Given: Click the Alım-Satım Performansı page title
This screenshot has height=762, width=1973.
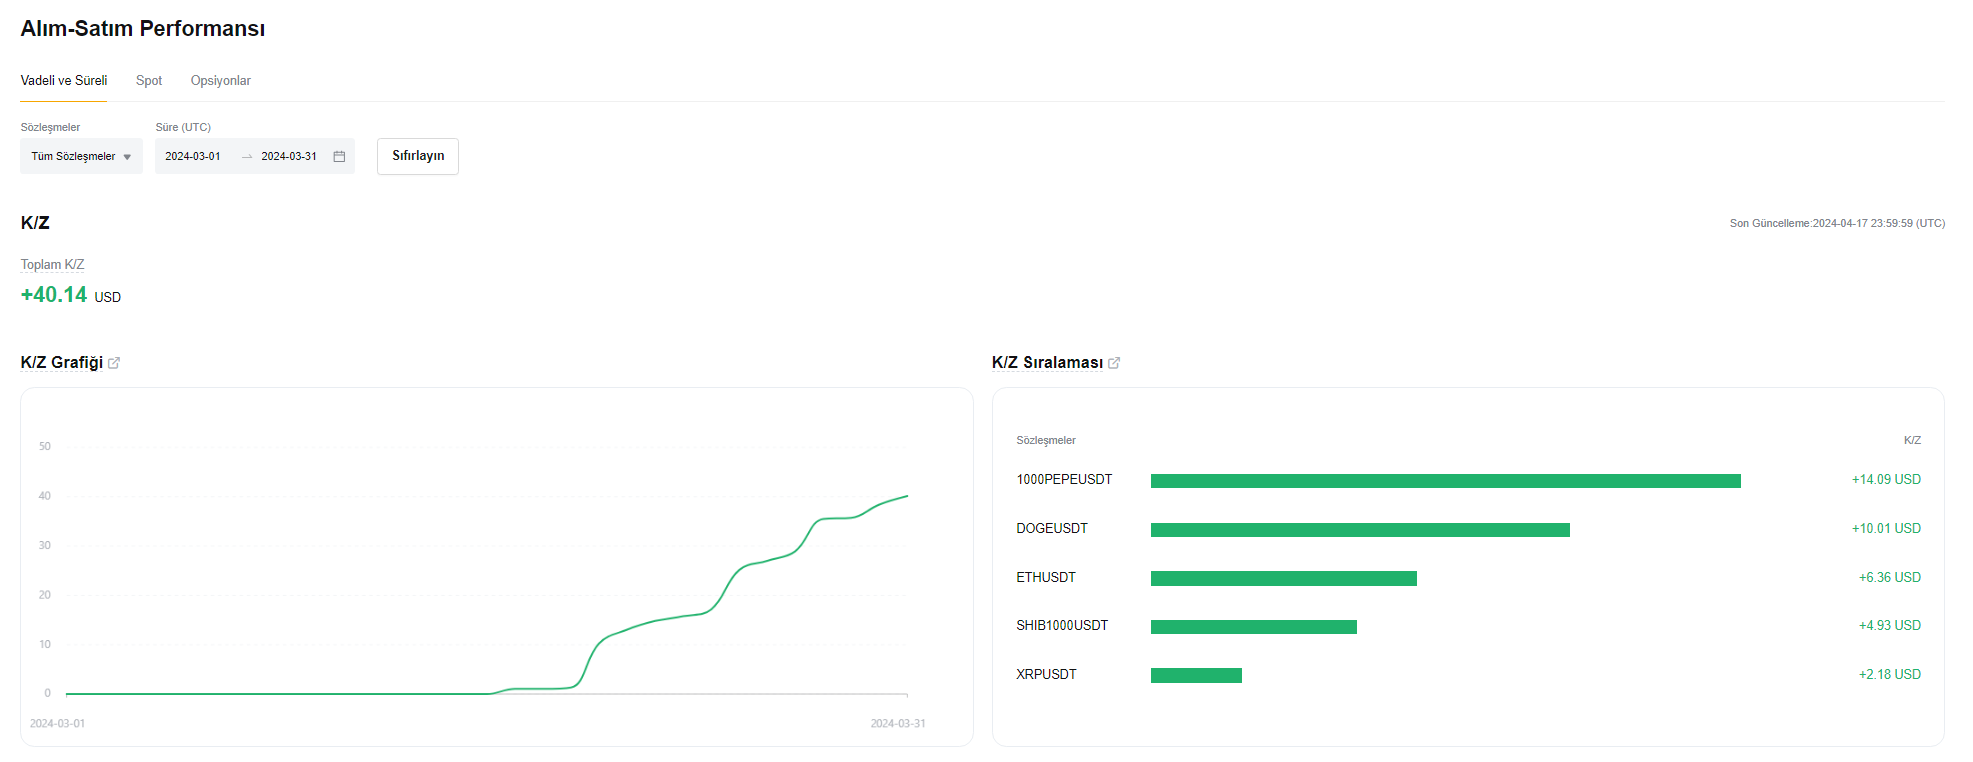Looking at the screenshot, I should pyautogui.click(x=143, y=29).
